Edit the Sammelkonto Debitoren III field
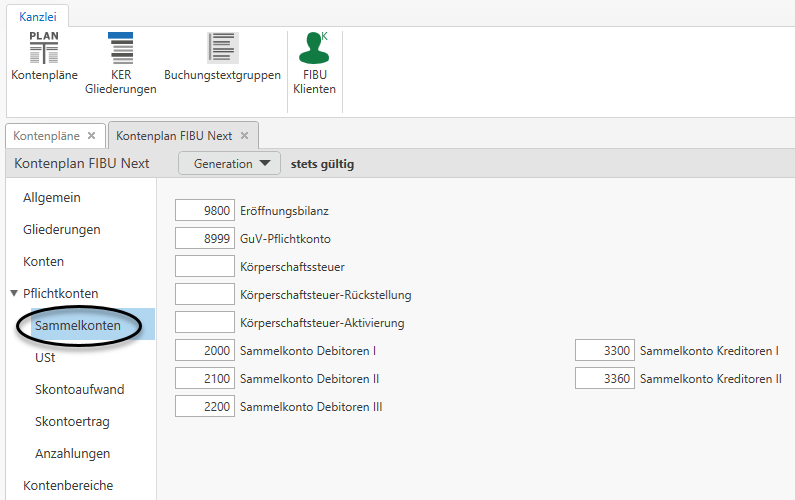The image size is (795, 500). 205,407
